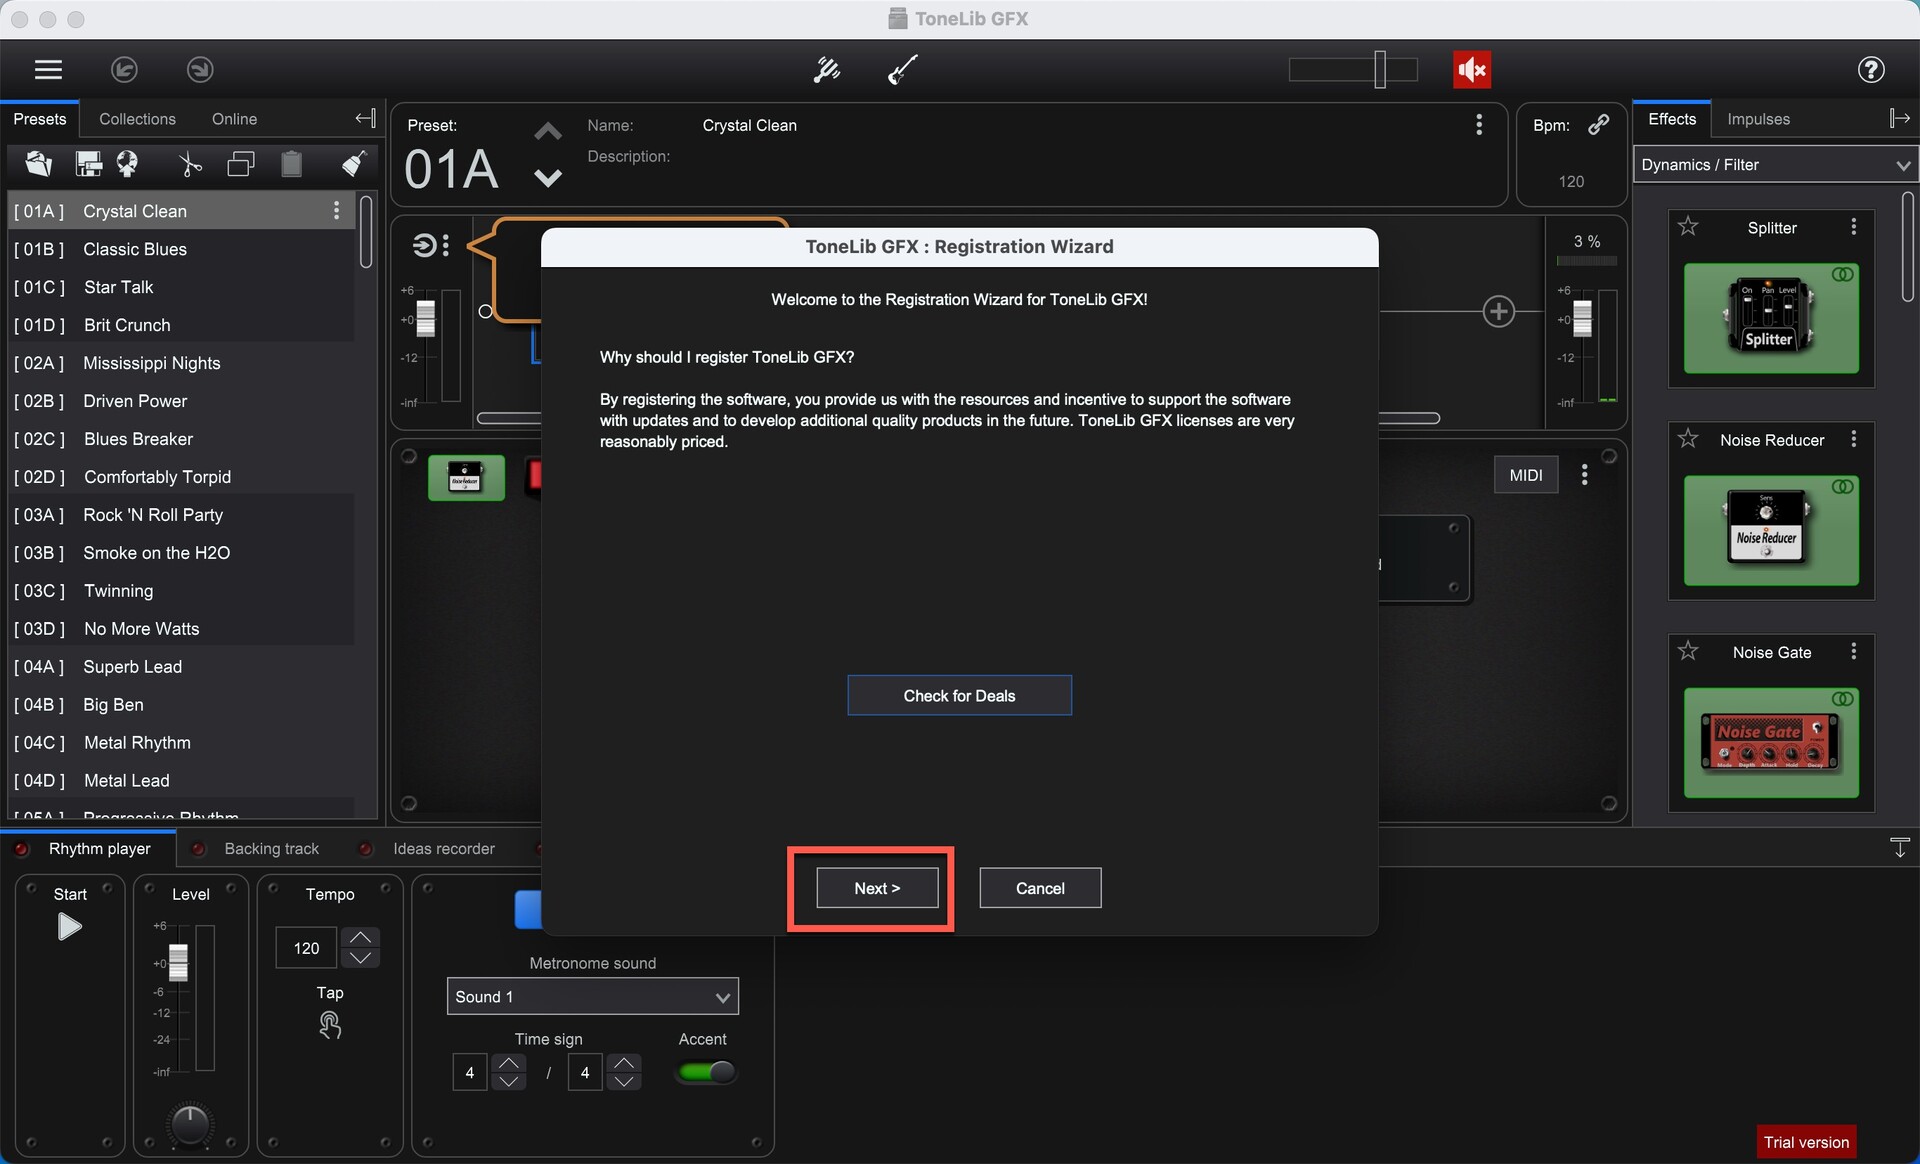Viewport: 1920px width, 1164px height.
Task: Click the guitar icon in top toolbar
Action: (902, 69)
